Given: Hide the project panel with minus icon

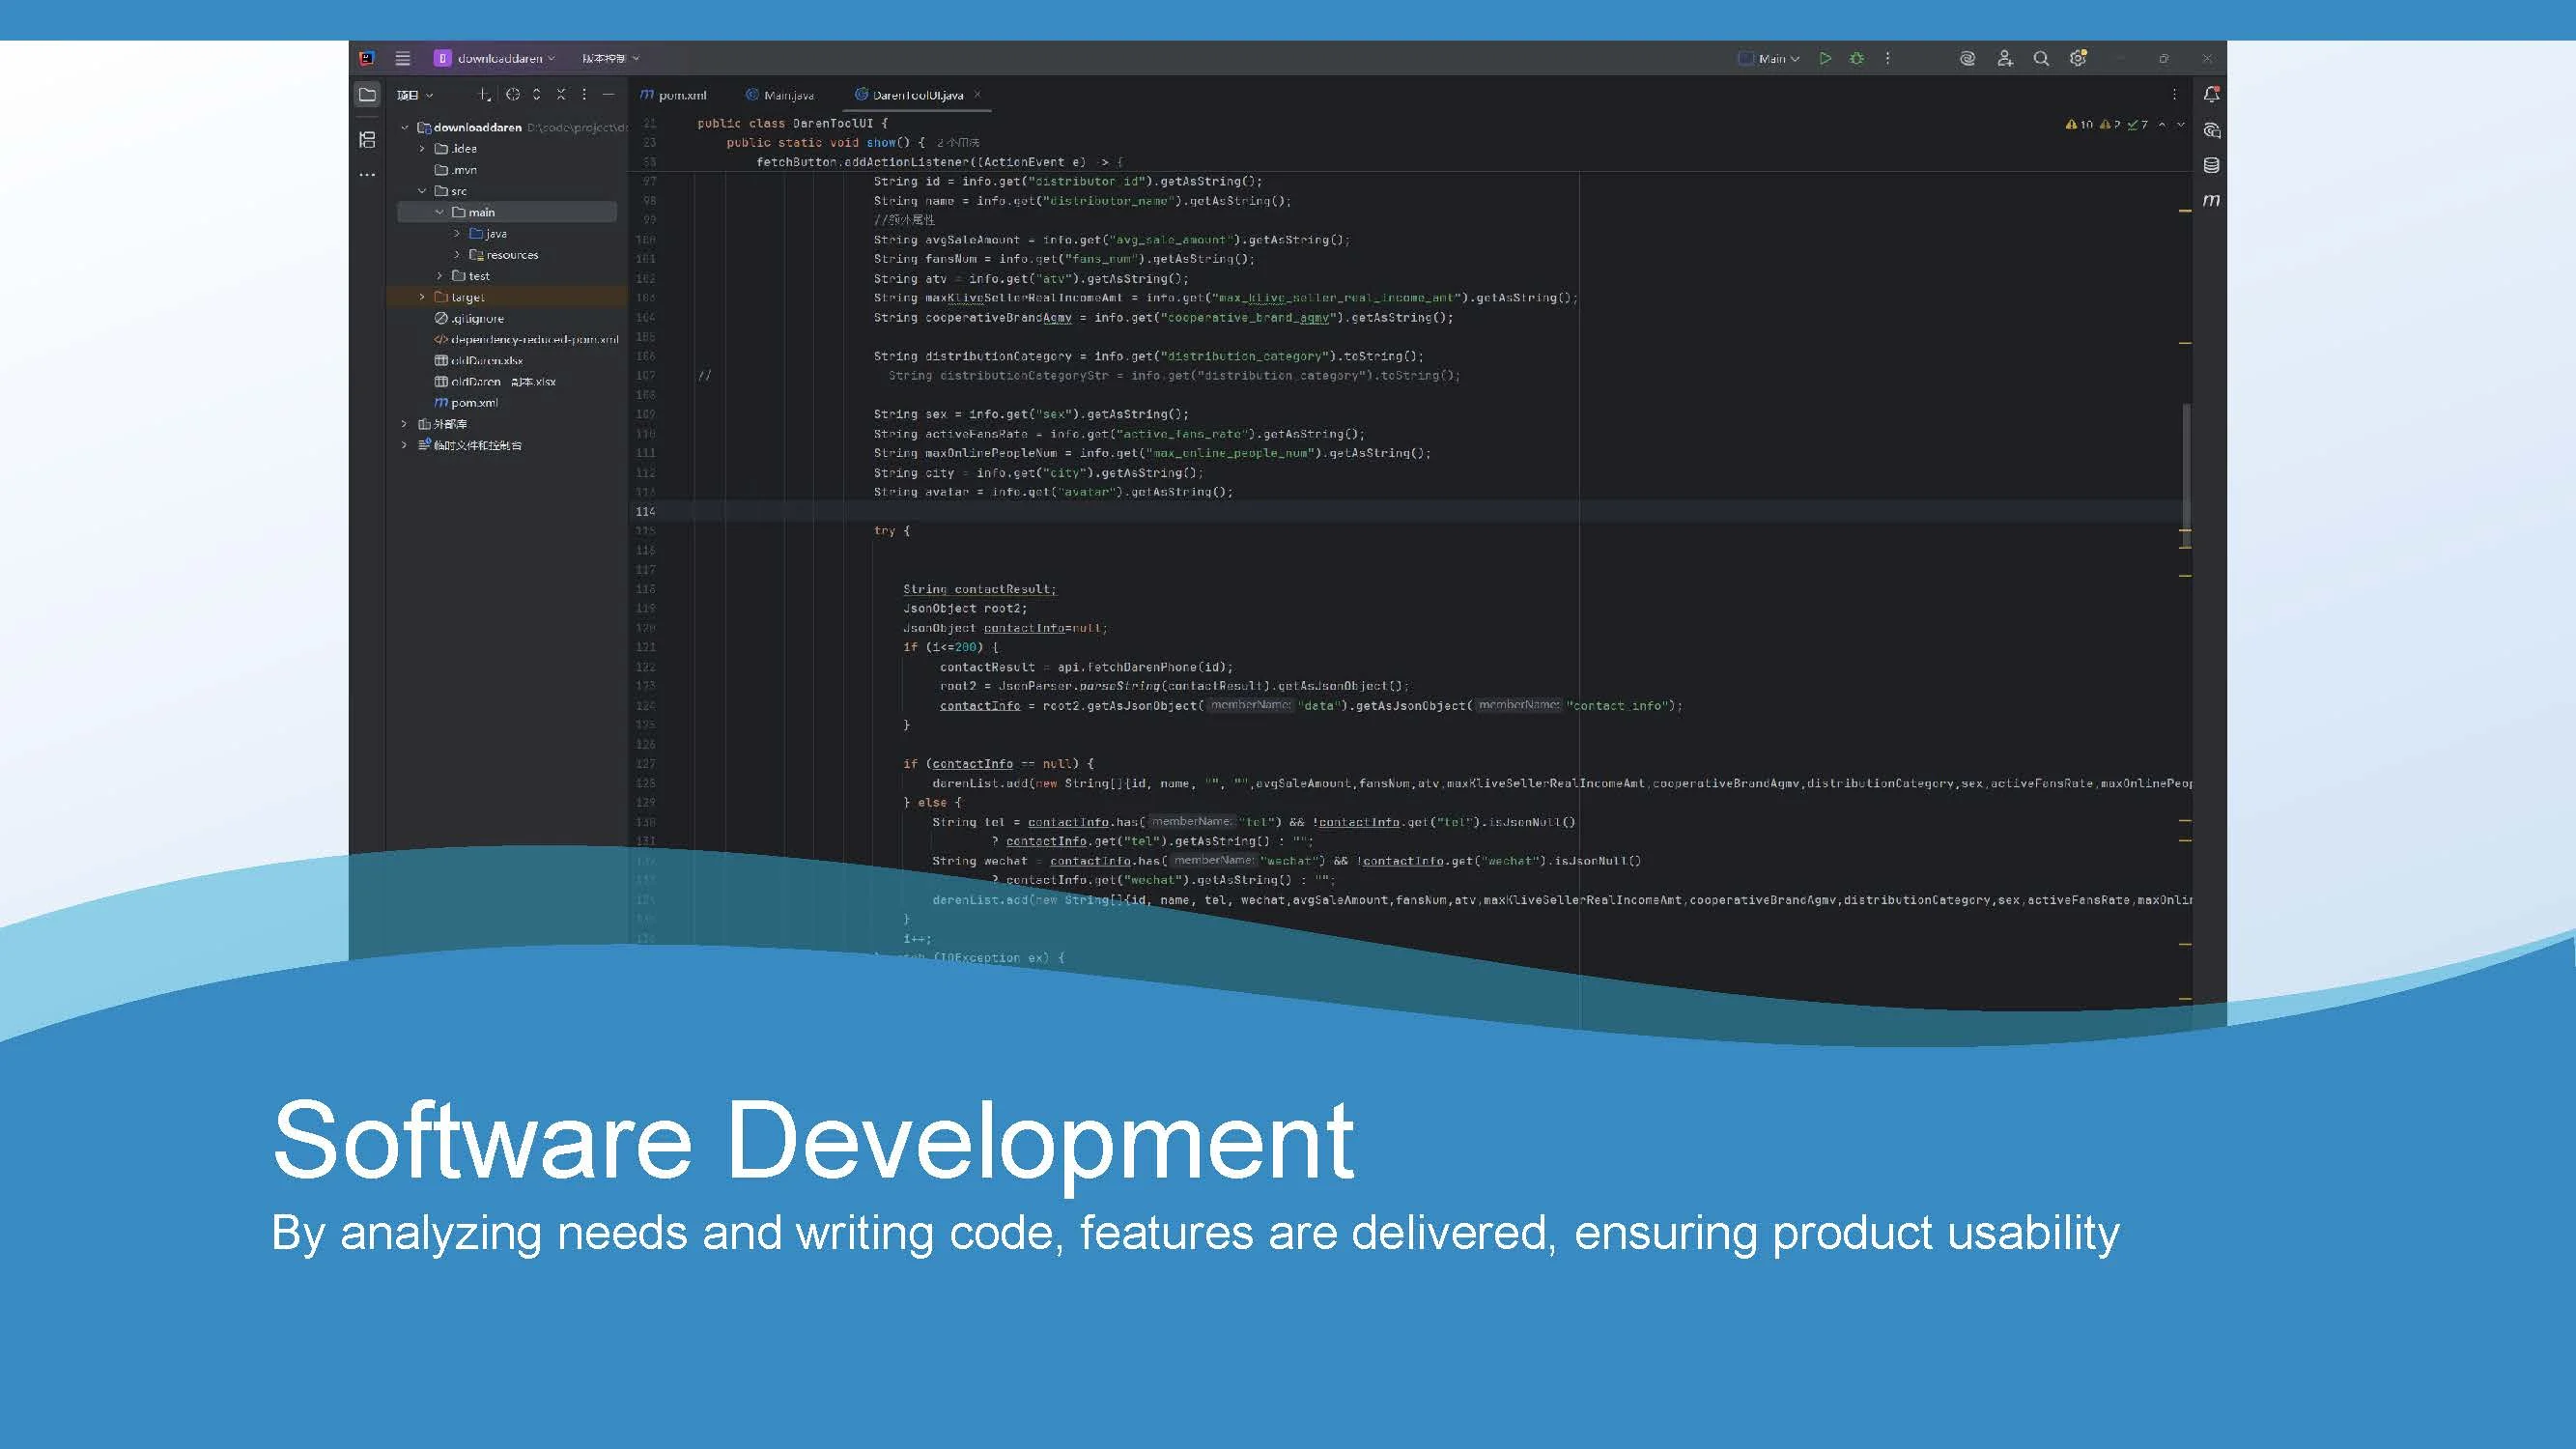Looking at the screenshot, I should (608, 94).
